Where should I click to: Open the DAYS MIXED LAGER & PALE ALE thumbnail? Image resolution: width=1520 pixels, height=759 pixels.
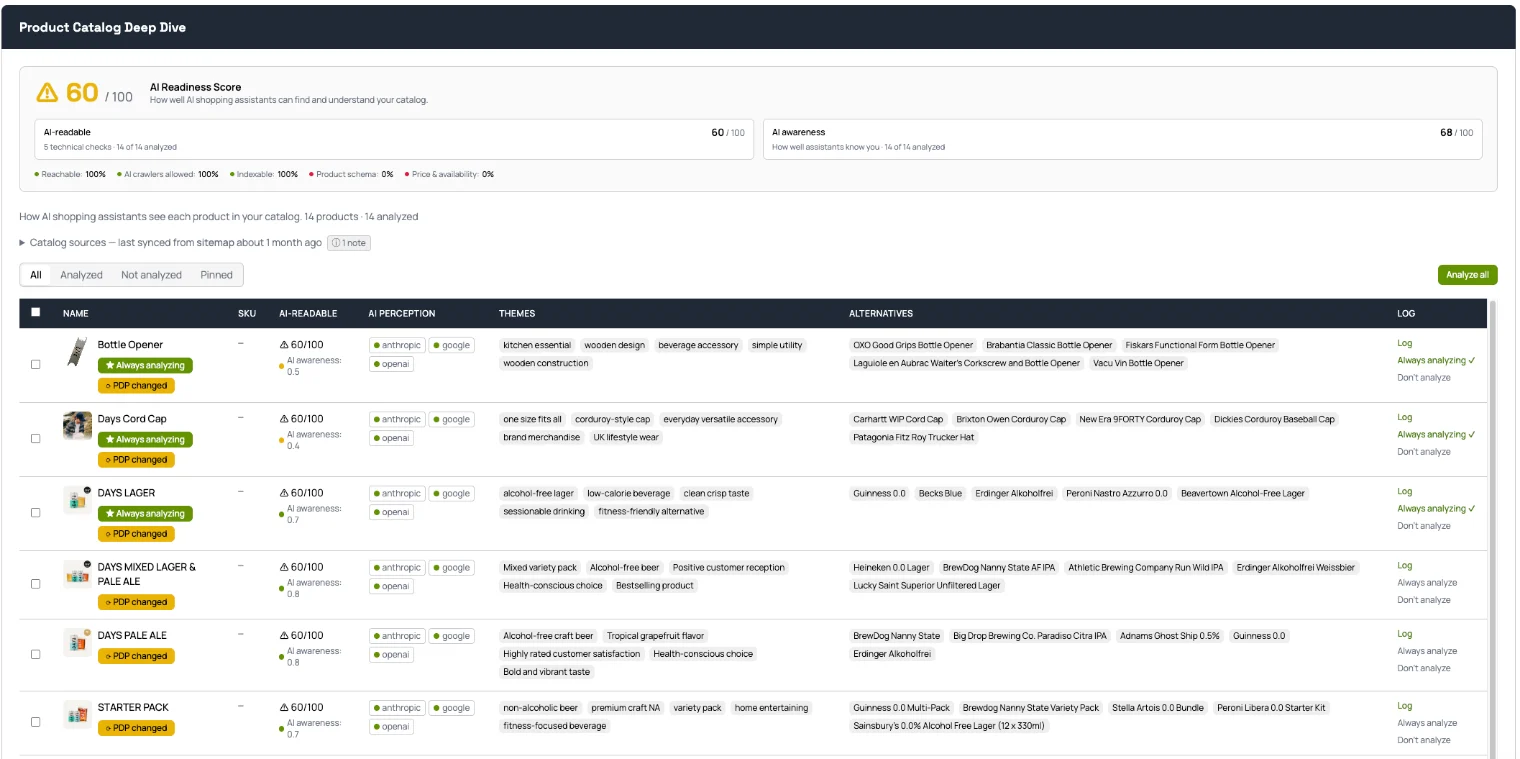coord(77,573)
